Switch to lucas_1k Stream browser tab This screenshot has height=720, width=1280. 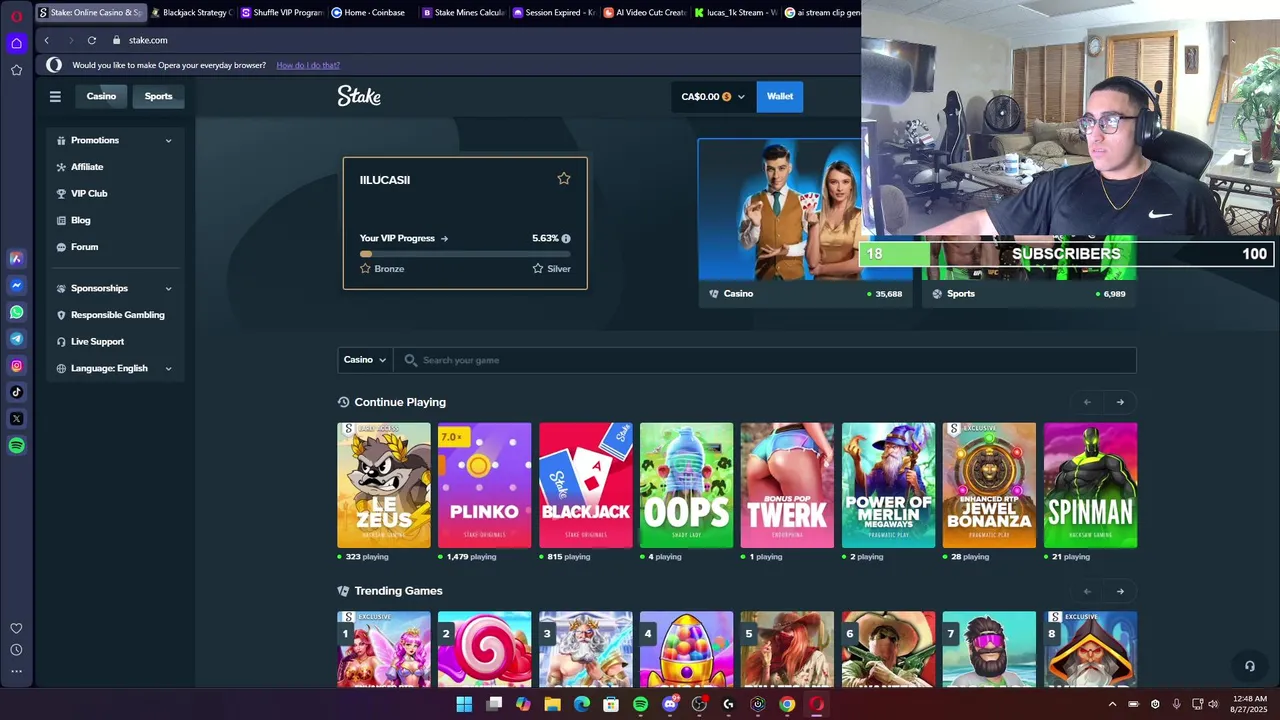pyautogui.click(x=735, y=12)
